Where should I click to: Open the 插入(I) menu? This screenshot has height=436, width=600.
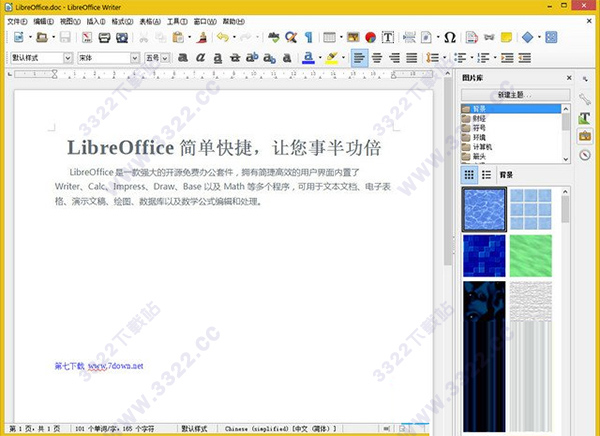click(x=96, y=21)
